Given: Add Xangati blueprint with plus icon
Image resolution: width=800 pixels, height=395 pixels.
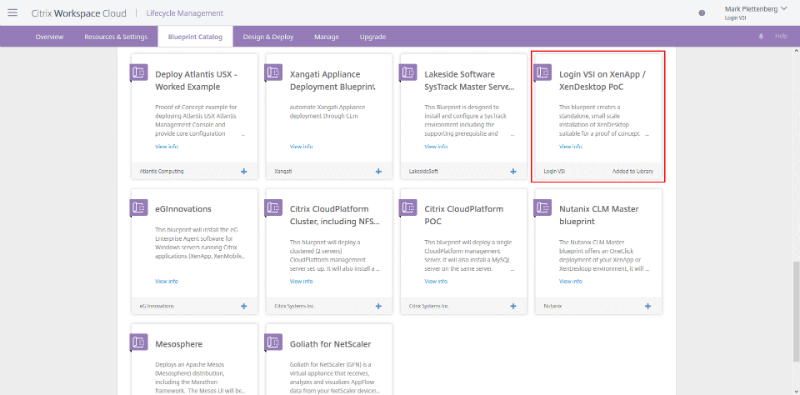Looking at the screenshot, I should tap(379, 171).
